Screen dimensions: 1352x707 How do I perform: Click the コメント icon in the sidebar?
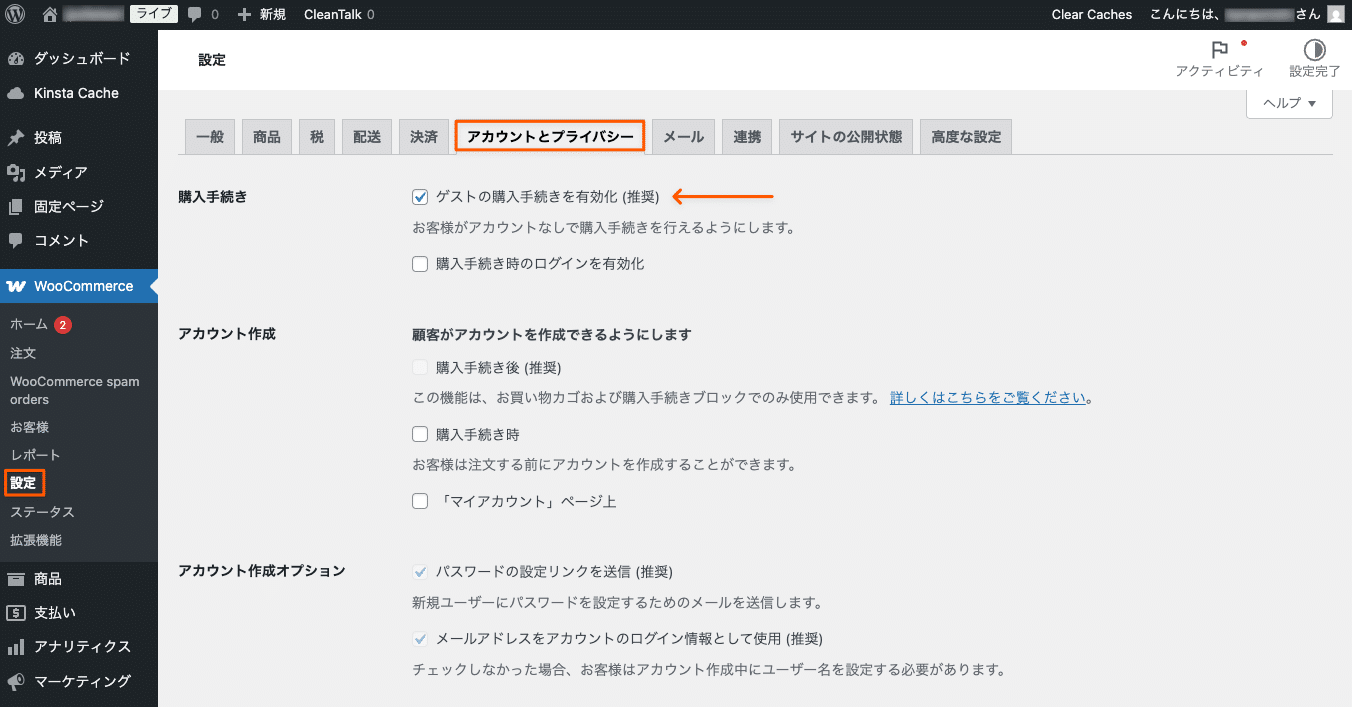(18, 240)
